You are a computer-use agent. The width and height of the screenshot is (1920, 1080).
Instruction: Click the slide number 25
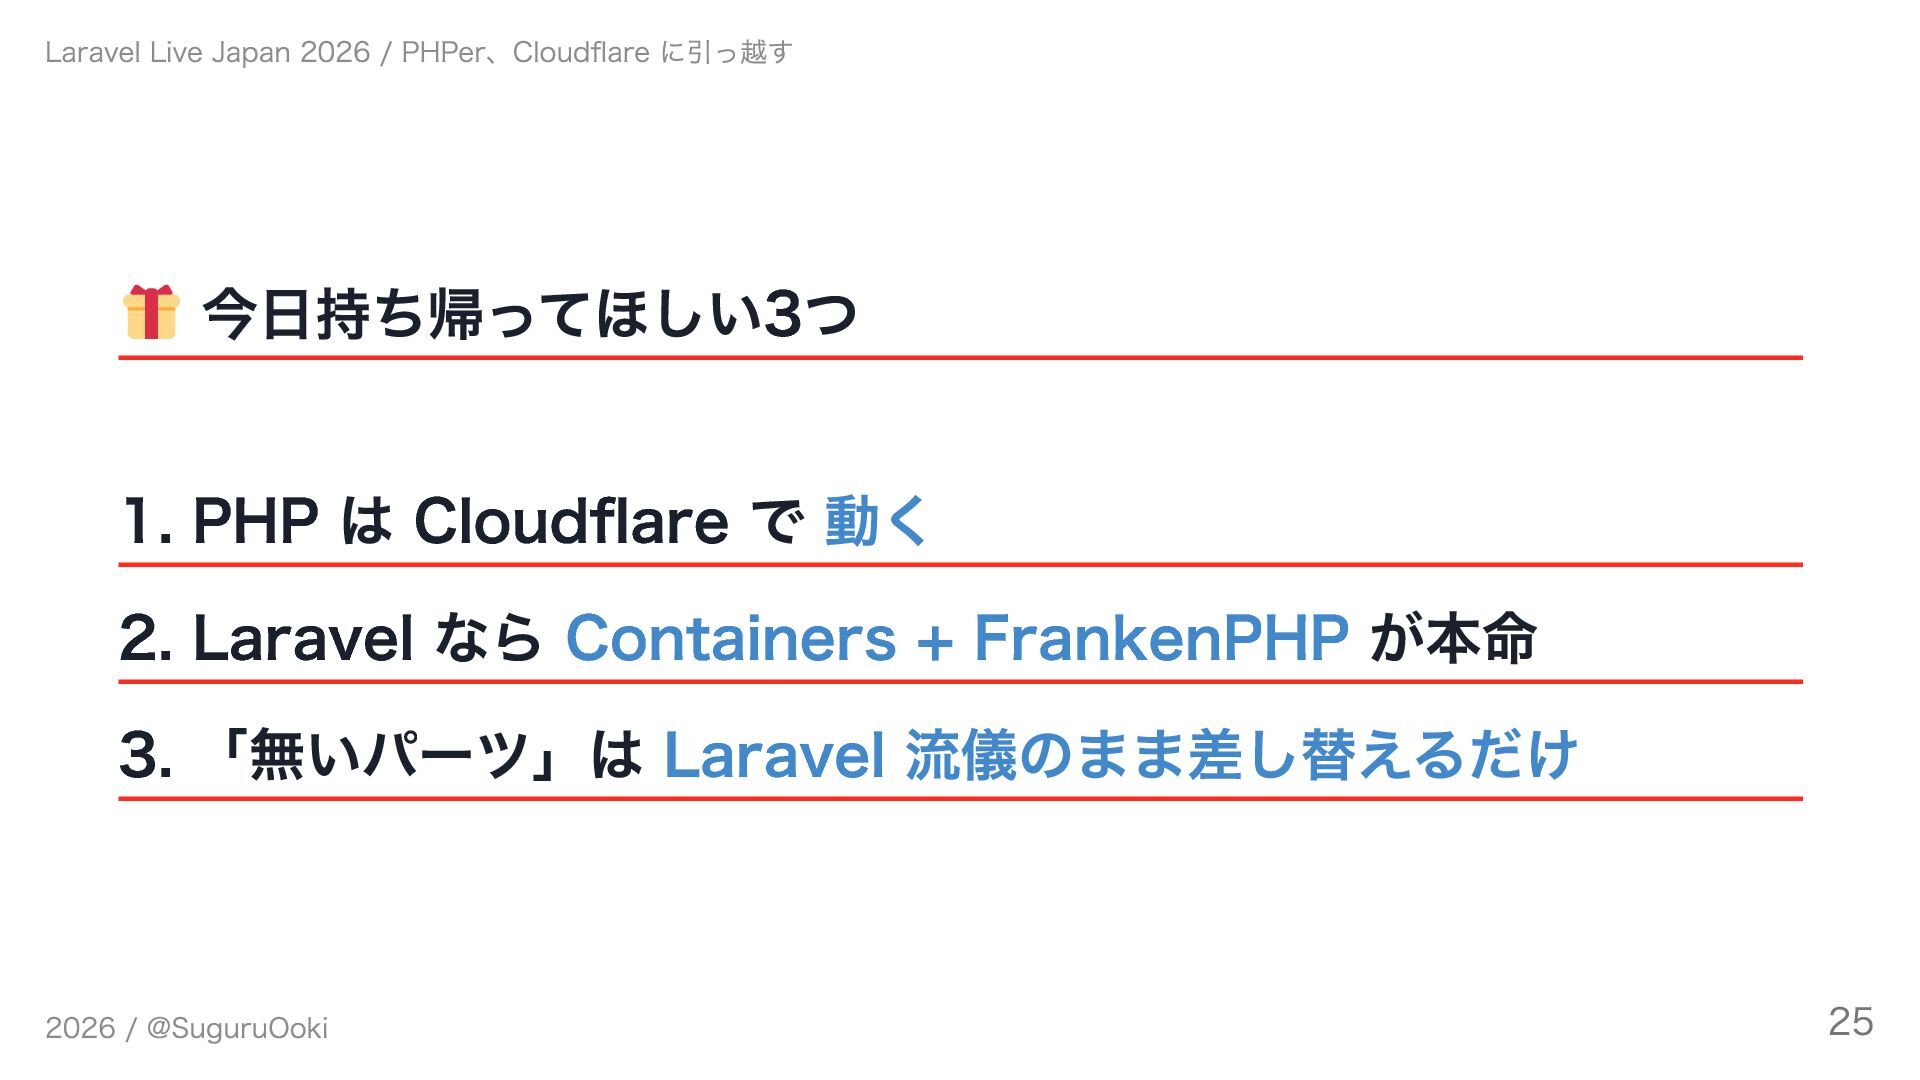coord(1851,1022)
